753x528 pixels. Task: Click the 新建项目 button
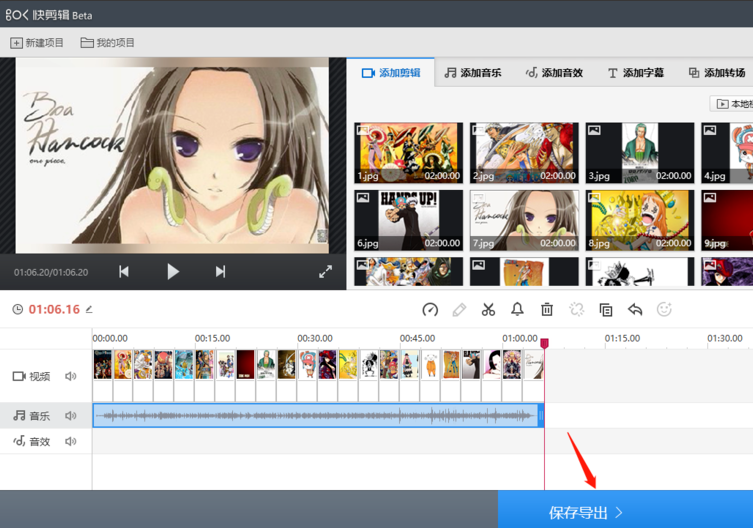[x=37, y=43]
